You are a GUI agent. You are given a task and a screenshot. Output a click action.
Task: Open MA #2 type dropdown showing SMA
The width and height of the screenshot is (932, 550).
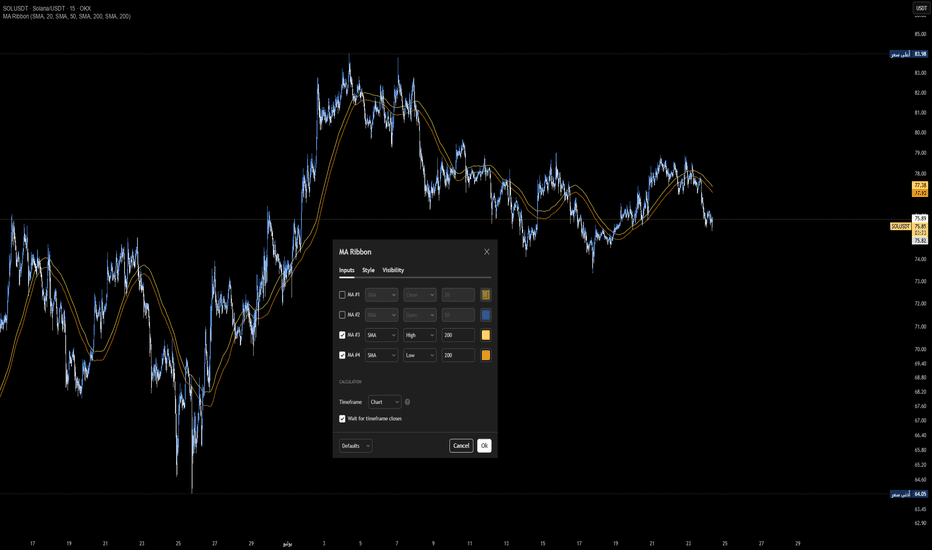click(381, 315)
